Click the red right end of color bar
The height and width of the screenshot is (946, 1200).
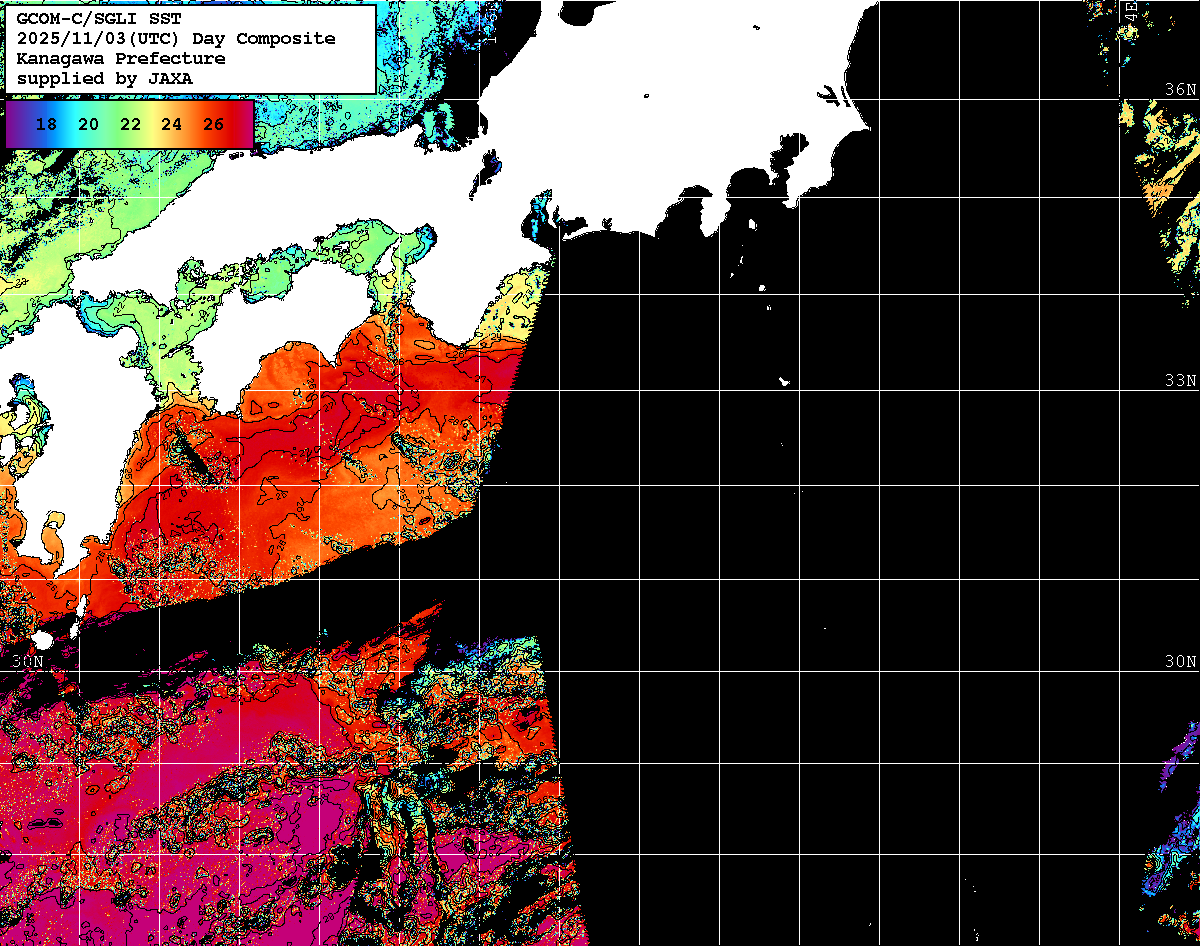coord(244,125)
